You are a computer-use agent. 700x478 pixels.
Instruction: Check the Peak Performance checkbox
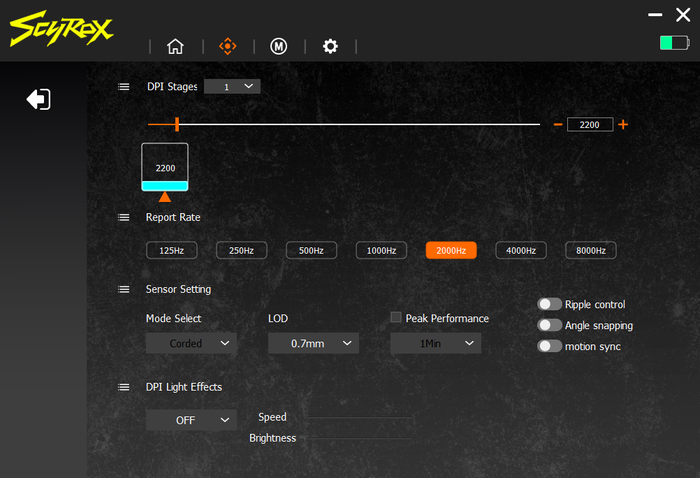pyautogui.click(x=396, y=317)
